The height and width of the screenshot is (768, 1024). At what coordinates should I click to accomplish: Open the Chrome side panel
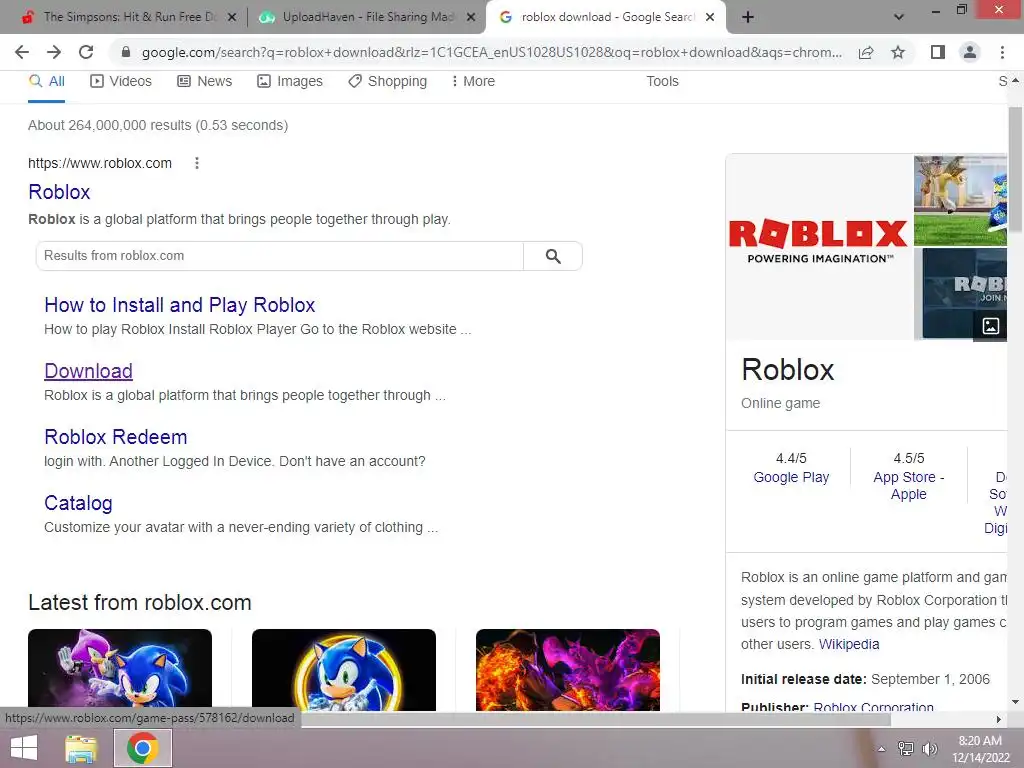938,52
